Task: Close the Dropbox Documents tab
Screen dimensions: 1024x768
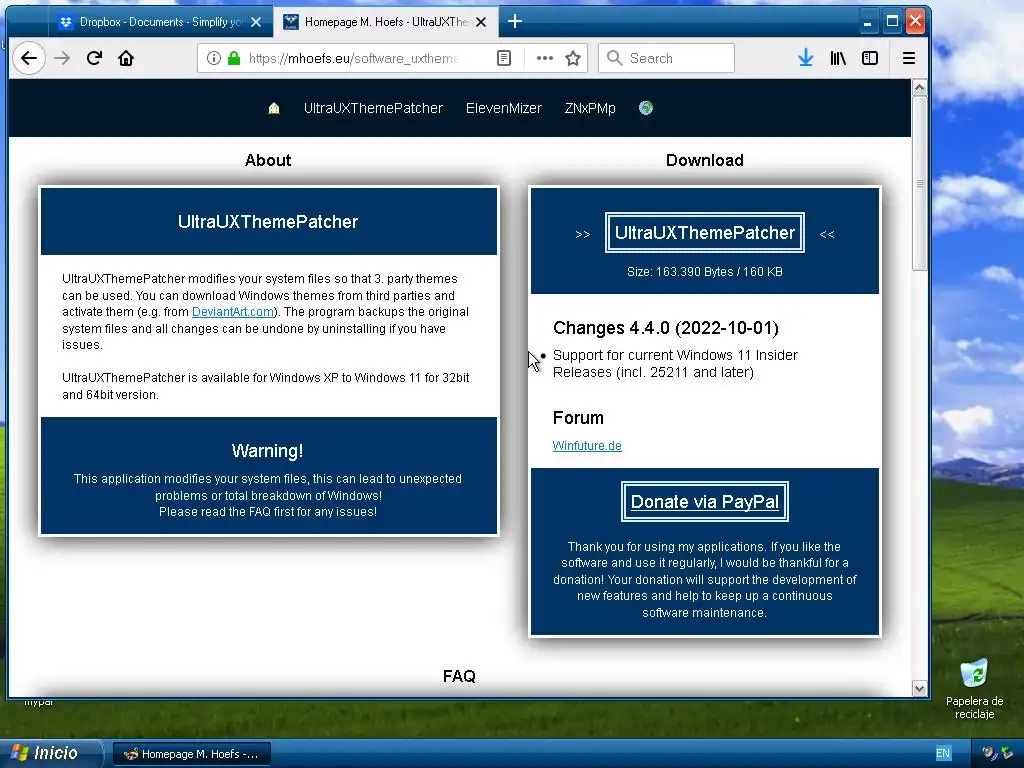Action: point(256,22)
